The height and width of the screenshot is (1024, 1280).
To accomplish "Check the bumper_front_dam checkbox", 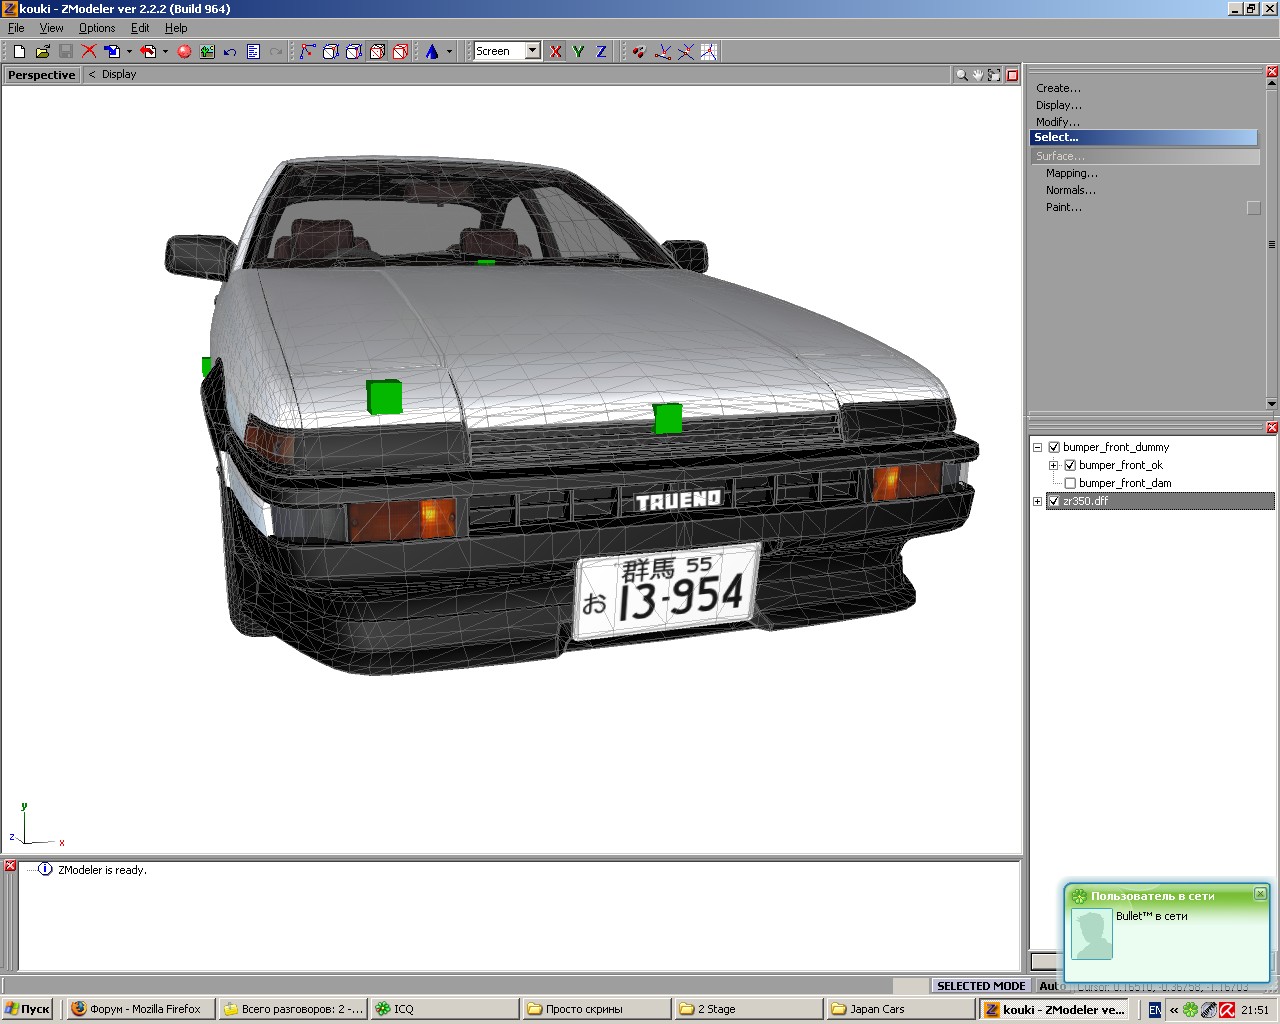I will [x=1070, y=483].
